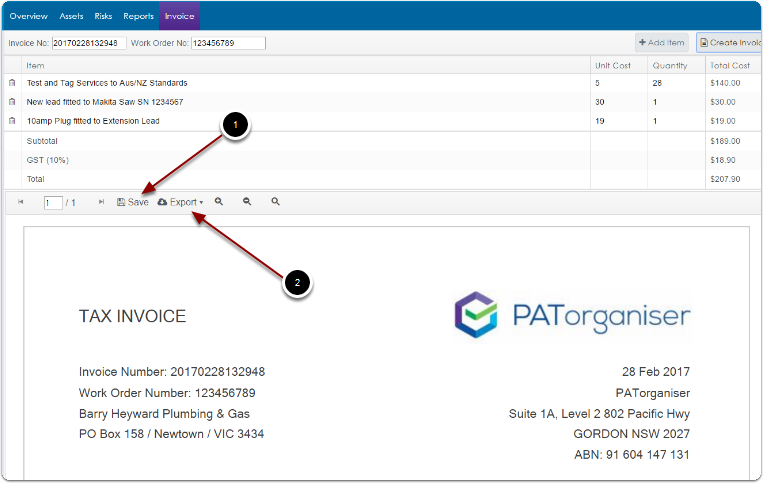Screen dimensions: 763x483
Task: Zoom in on the invoice preview
Action: pyautogui.click(x=219, y=201)
